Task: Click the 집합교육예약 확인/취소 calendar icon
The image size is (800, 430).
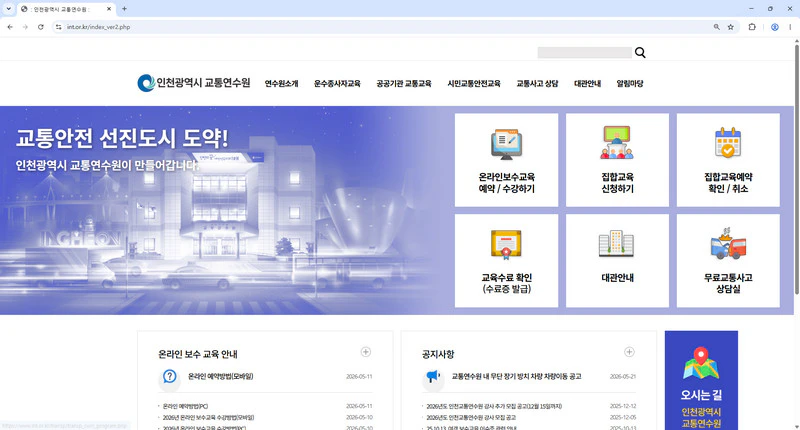Action: click(x=728, y=143)
